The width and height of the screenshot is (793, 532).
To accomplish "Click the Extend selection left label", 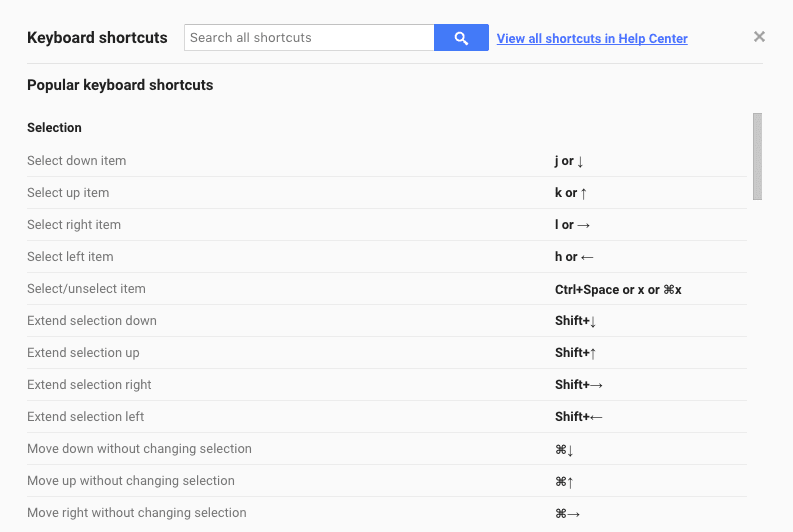I will 85,417.
